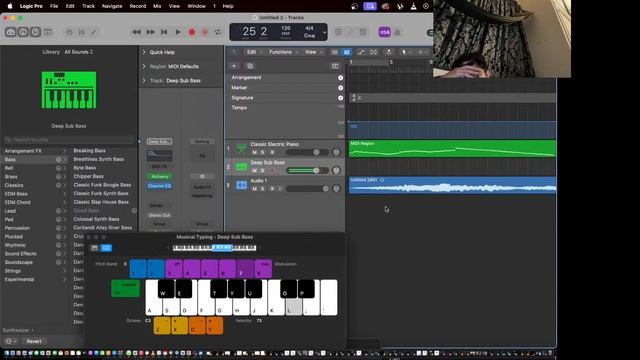Click the Capture Recording button
The image size is (640, 360).
(205, 32)
